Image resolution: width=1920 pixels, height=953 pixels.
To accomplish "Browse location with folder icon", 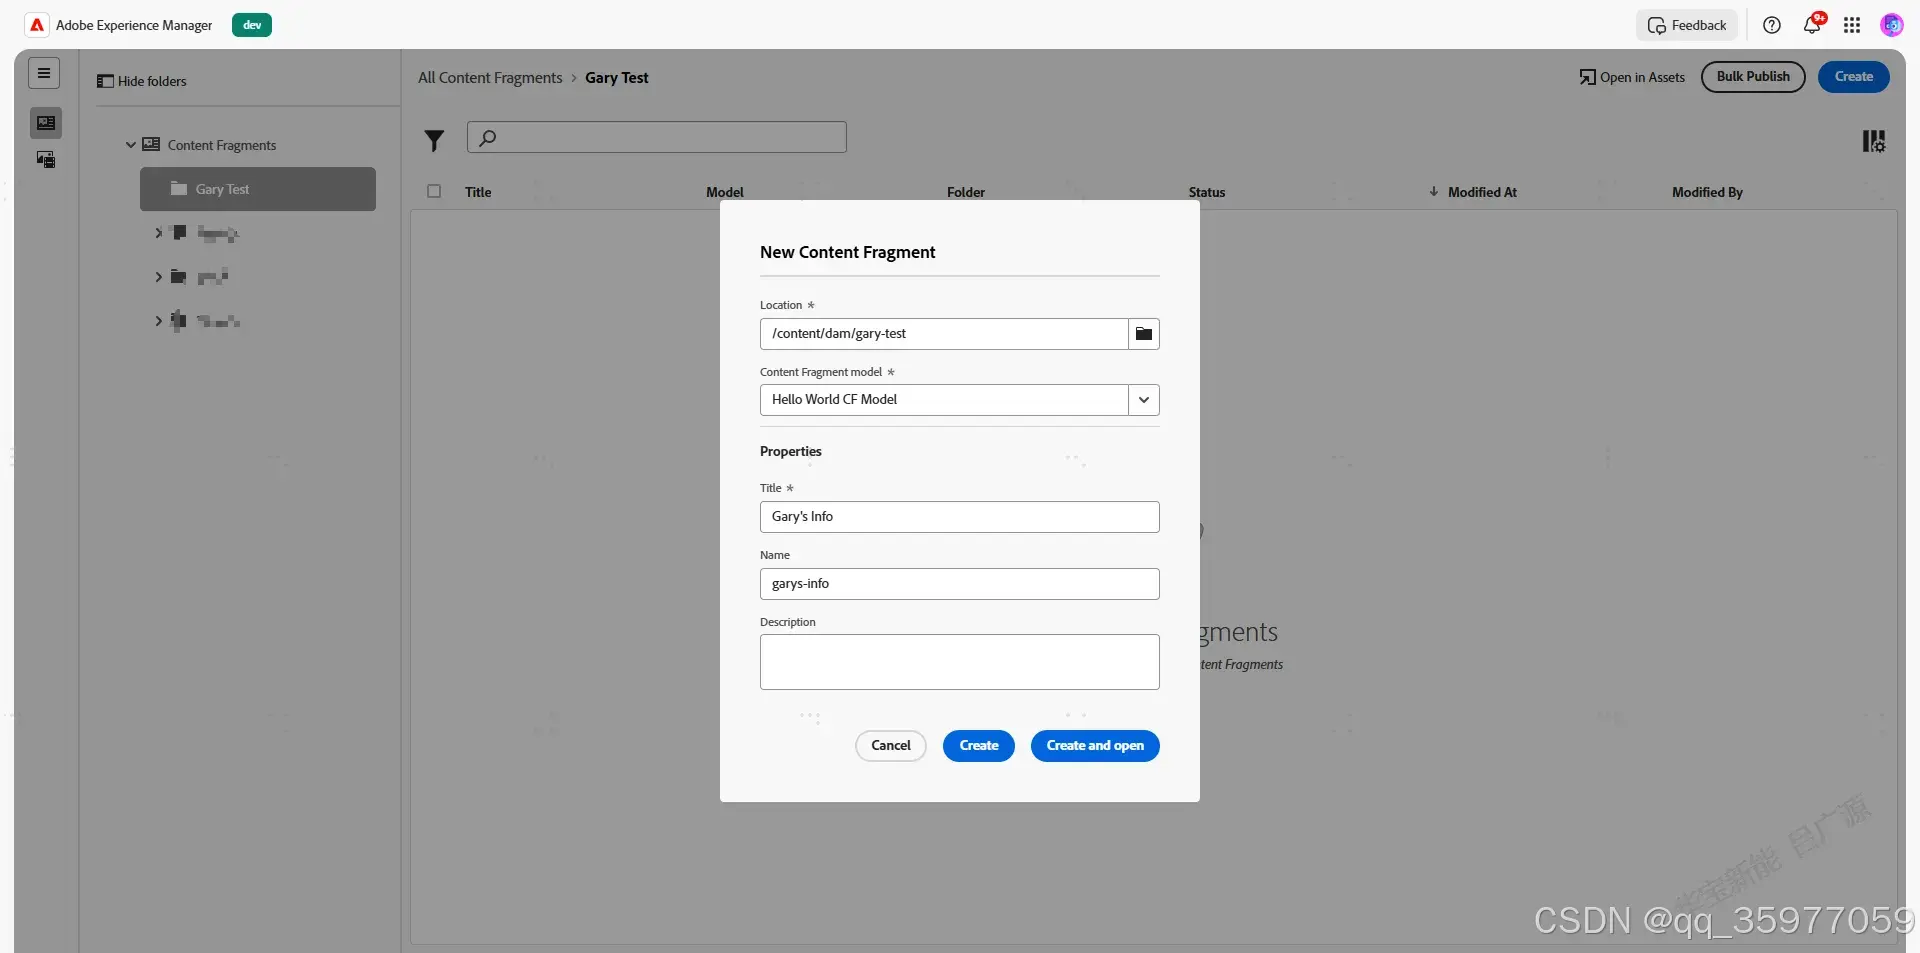I will coord(1144,334).
